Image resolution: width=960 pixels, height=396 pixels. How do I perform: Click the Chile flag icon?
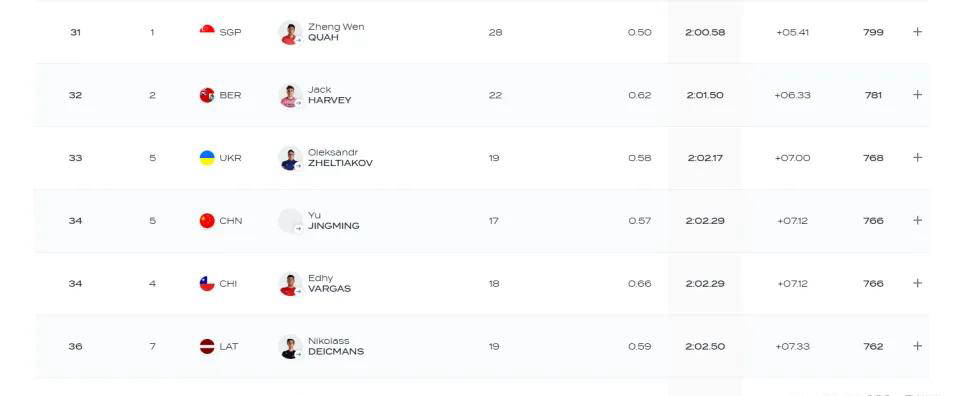pyautogui.click(x=207, y=283)
